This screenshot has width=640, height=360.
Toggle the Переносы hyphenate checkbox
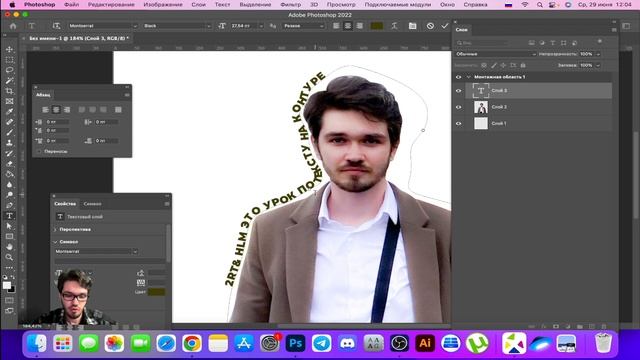pos(39,151)
